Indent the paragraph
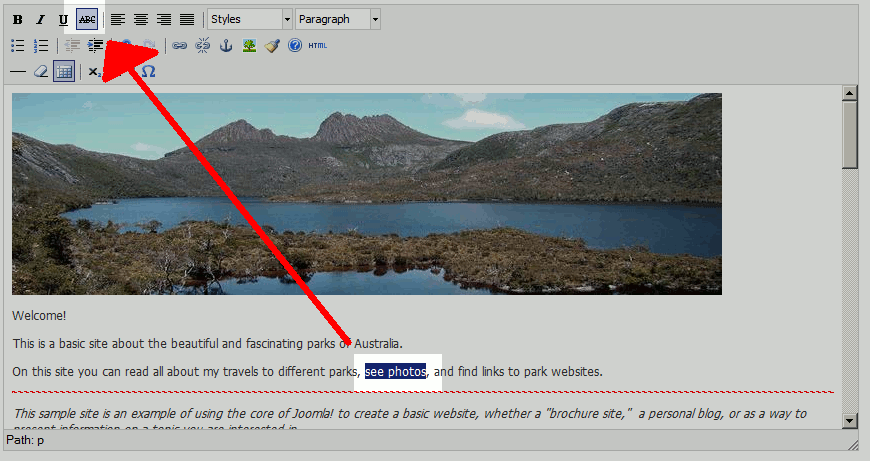The height and width of the screenshot is (461, 870). 95,45
